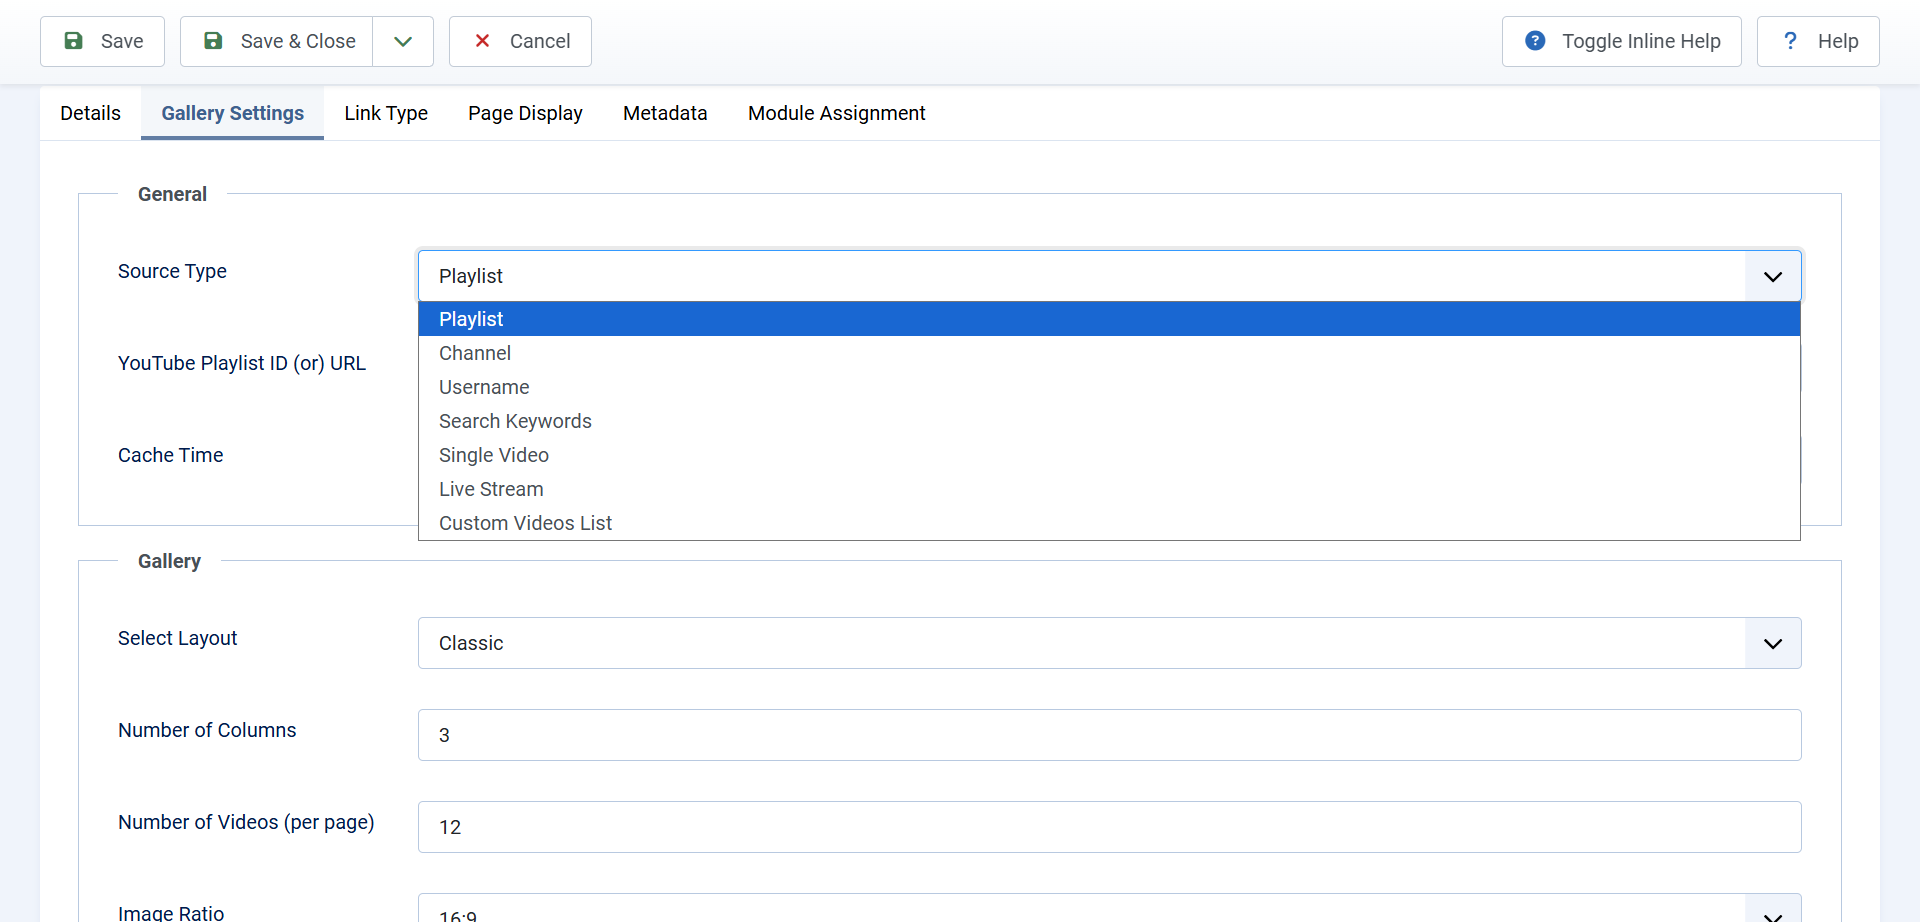Open the Help page
This screenshot has width=1920, height=922.
(1818, 41)
